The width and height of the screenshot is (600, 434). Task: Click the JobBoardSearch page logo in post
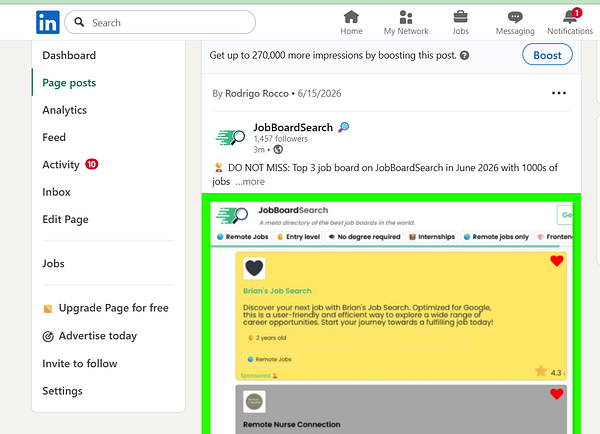coord(230,138)
